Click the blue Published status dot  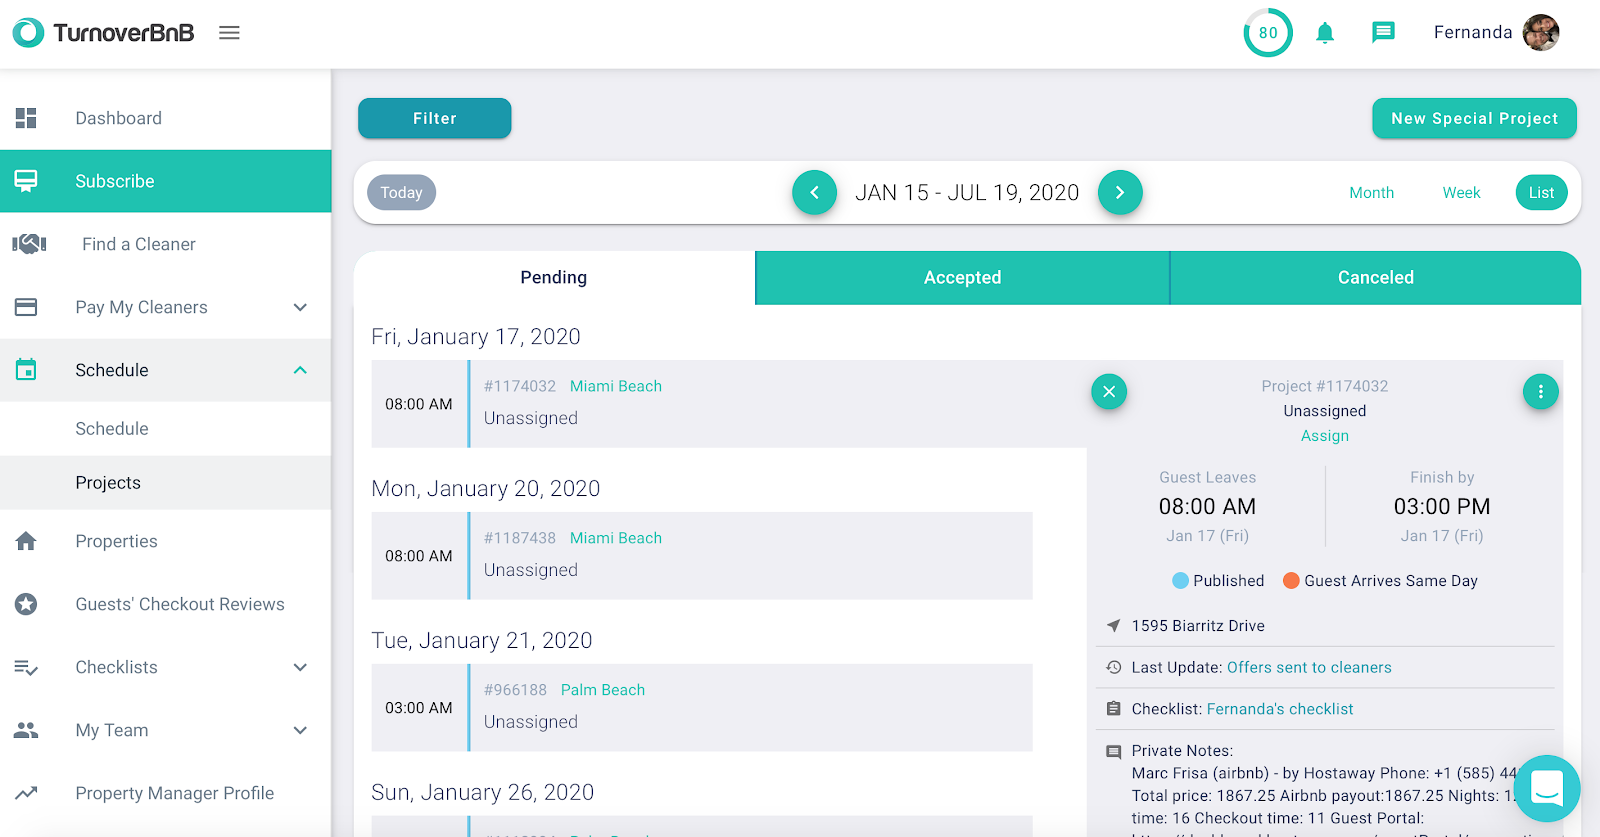[x=1180, y=580]
